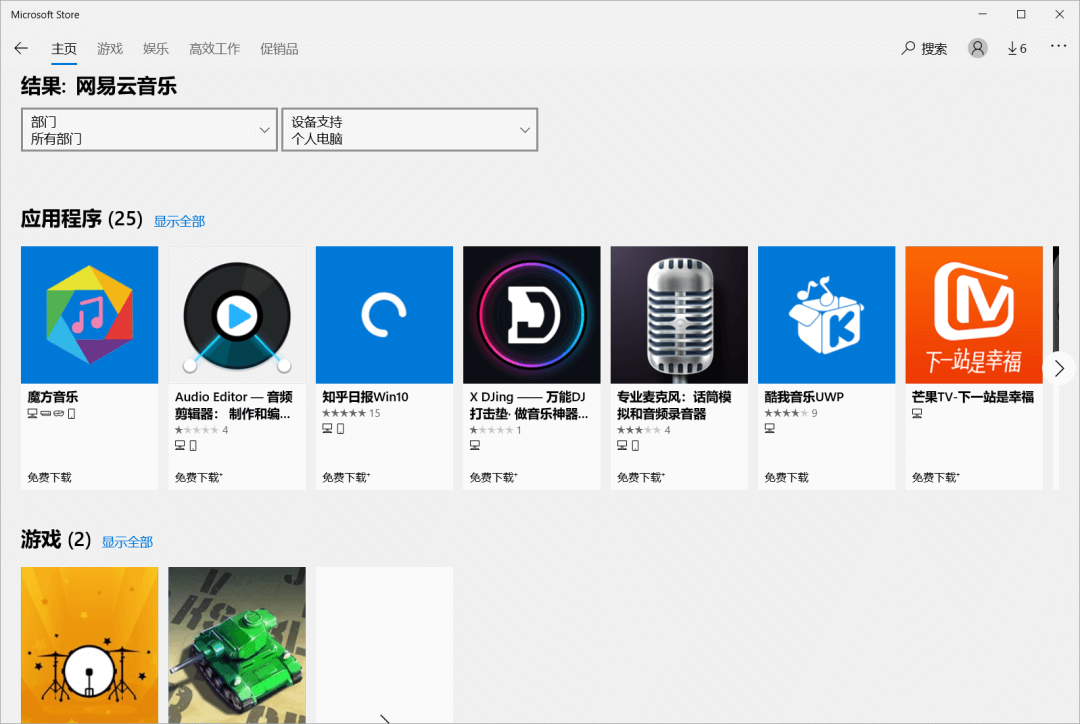Maximize the Microsoft Store window
Image resolution: width=1080 pixels, height=724 pixels.
click(1021, 14)
